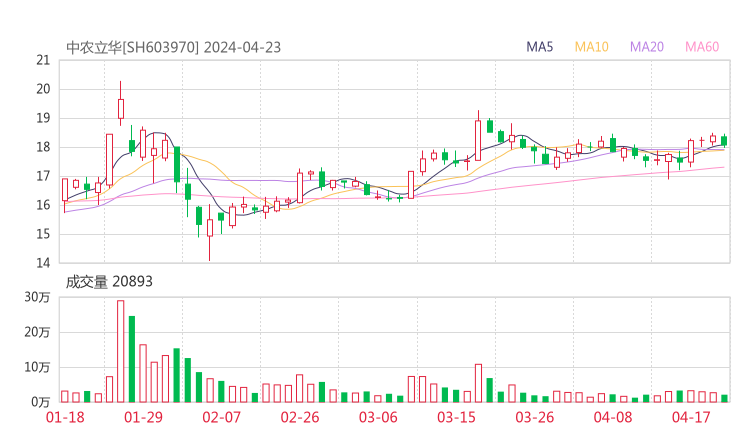Click the MA5 legend label
The width and height of the screenshot is (740, 440).
pyautogui.click(x=539, y=47)
